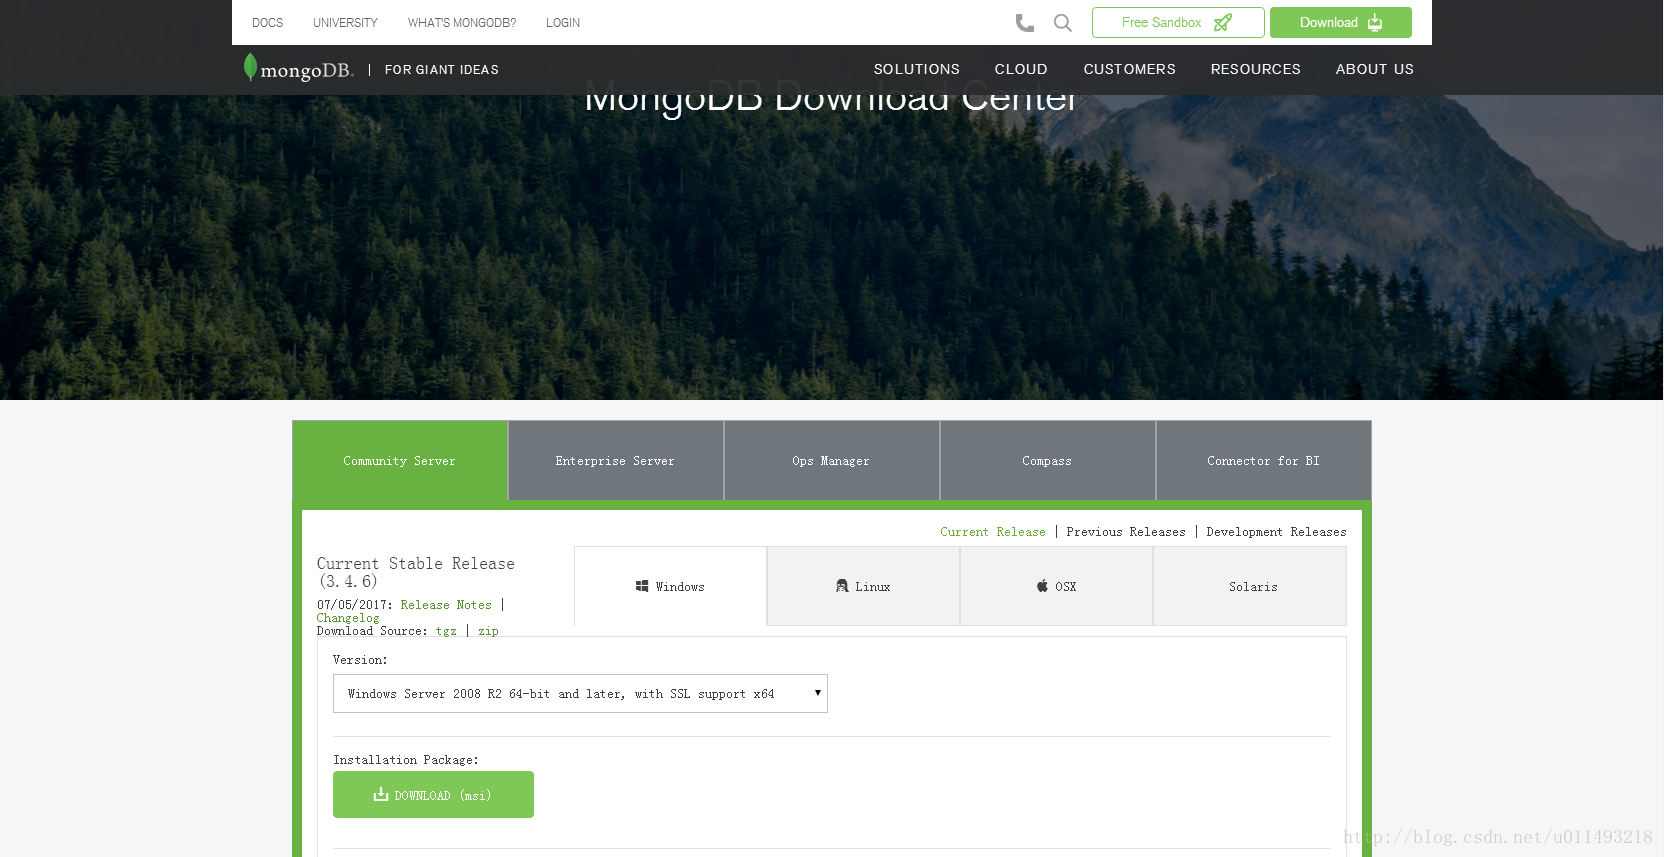Click the download icon on msi button
This screenshot has height=857, width=1664.
(x=381, y=794)
